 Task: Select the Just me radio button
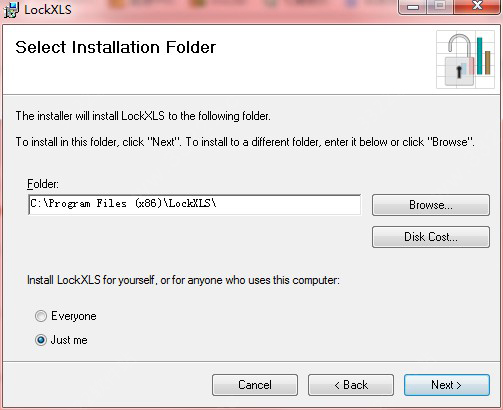pos(41,340)
